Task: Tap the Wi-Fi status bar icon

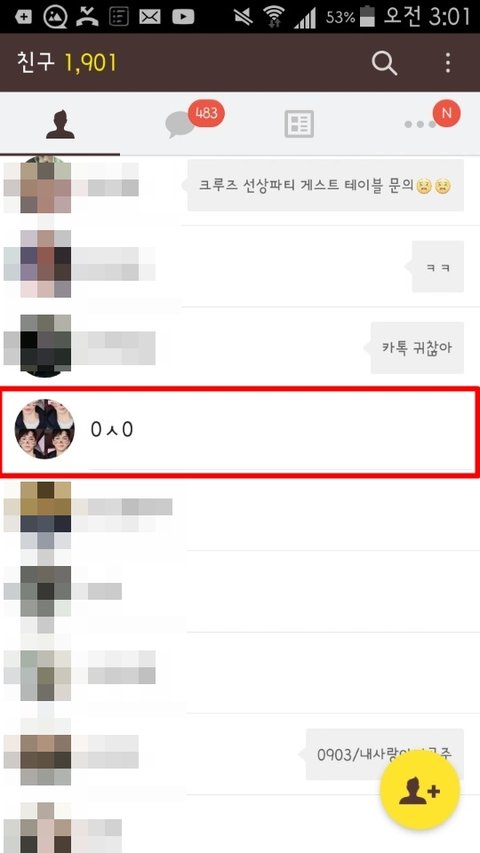Action: (x=274, y=17)
